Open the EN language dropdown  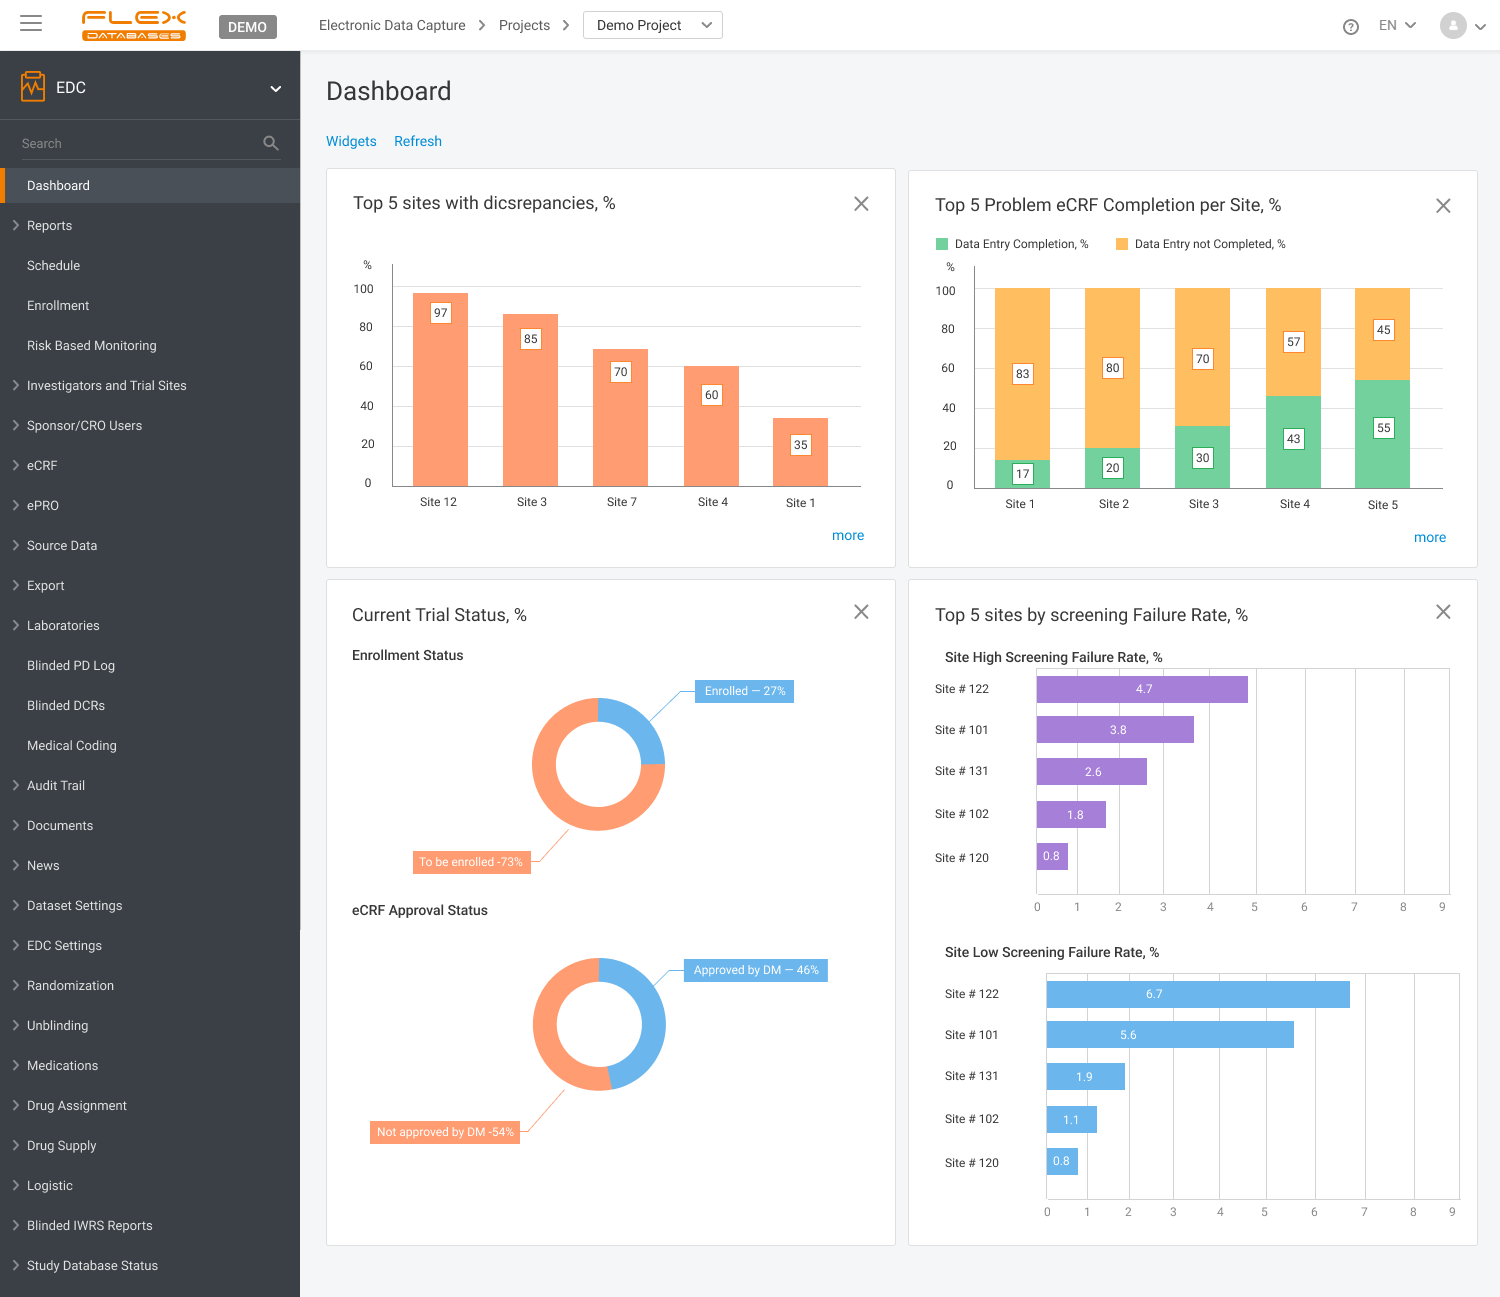click(1397, 25)
